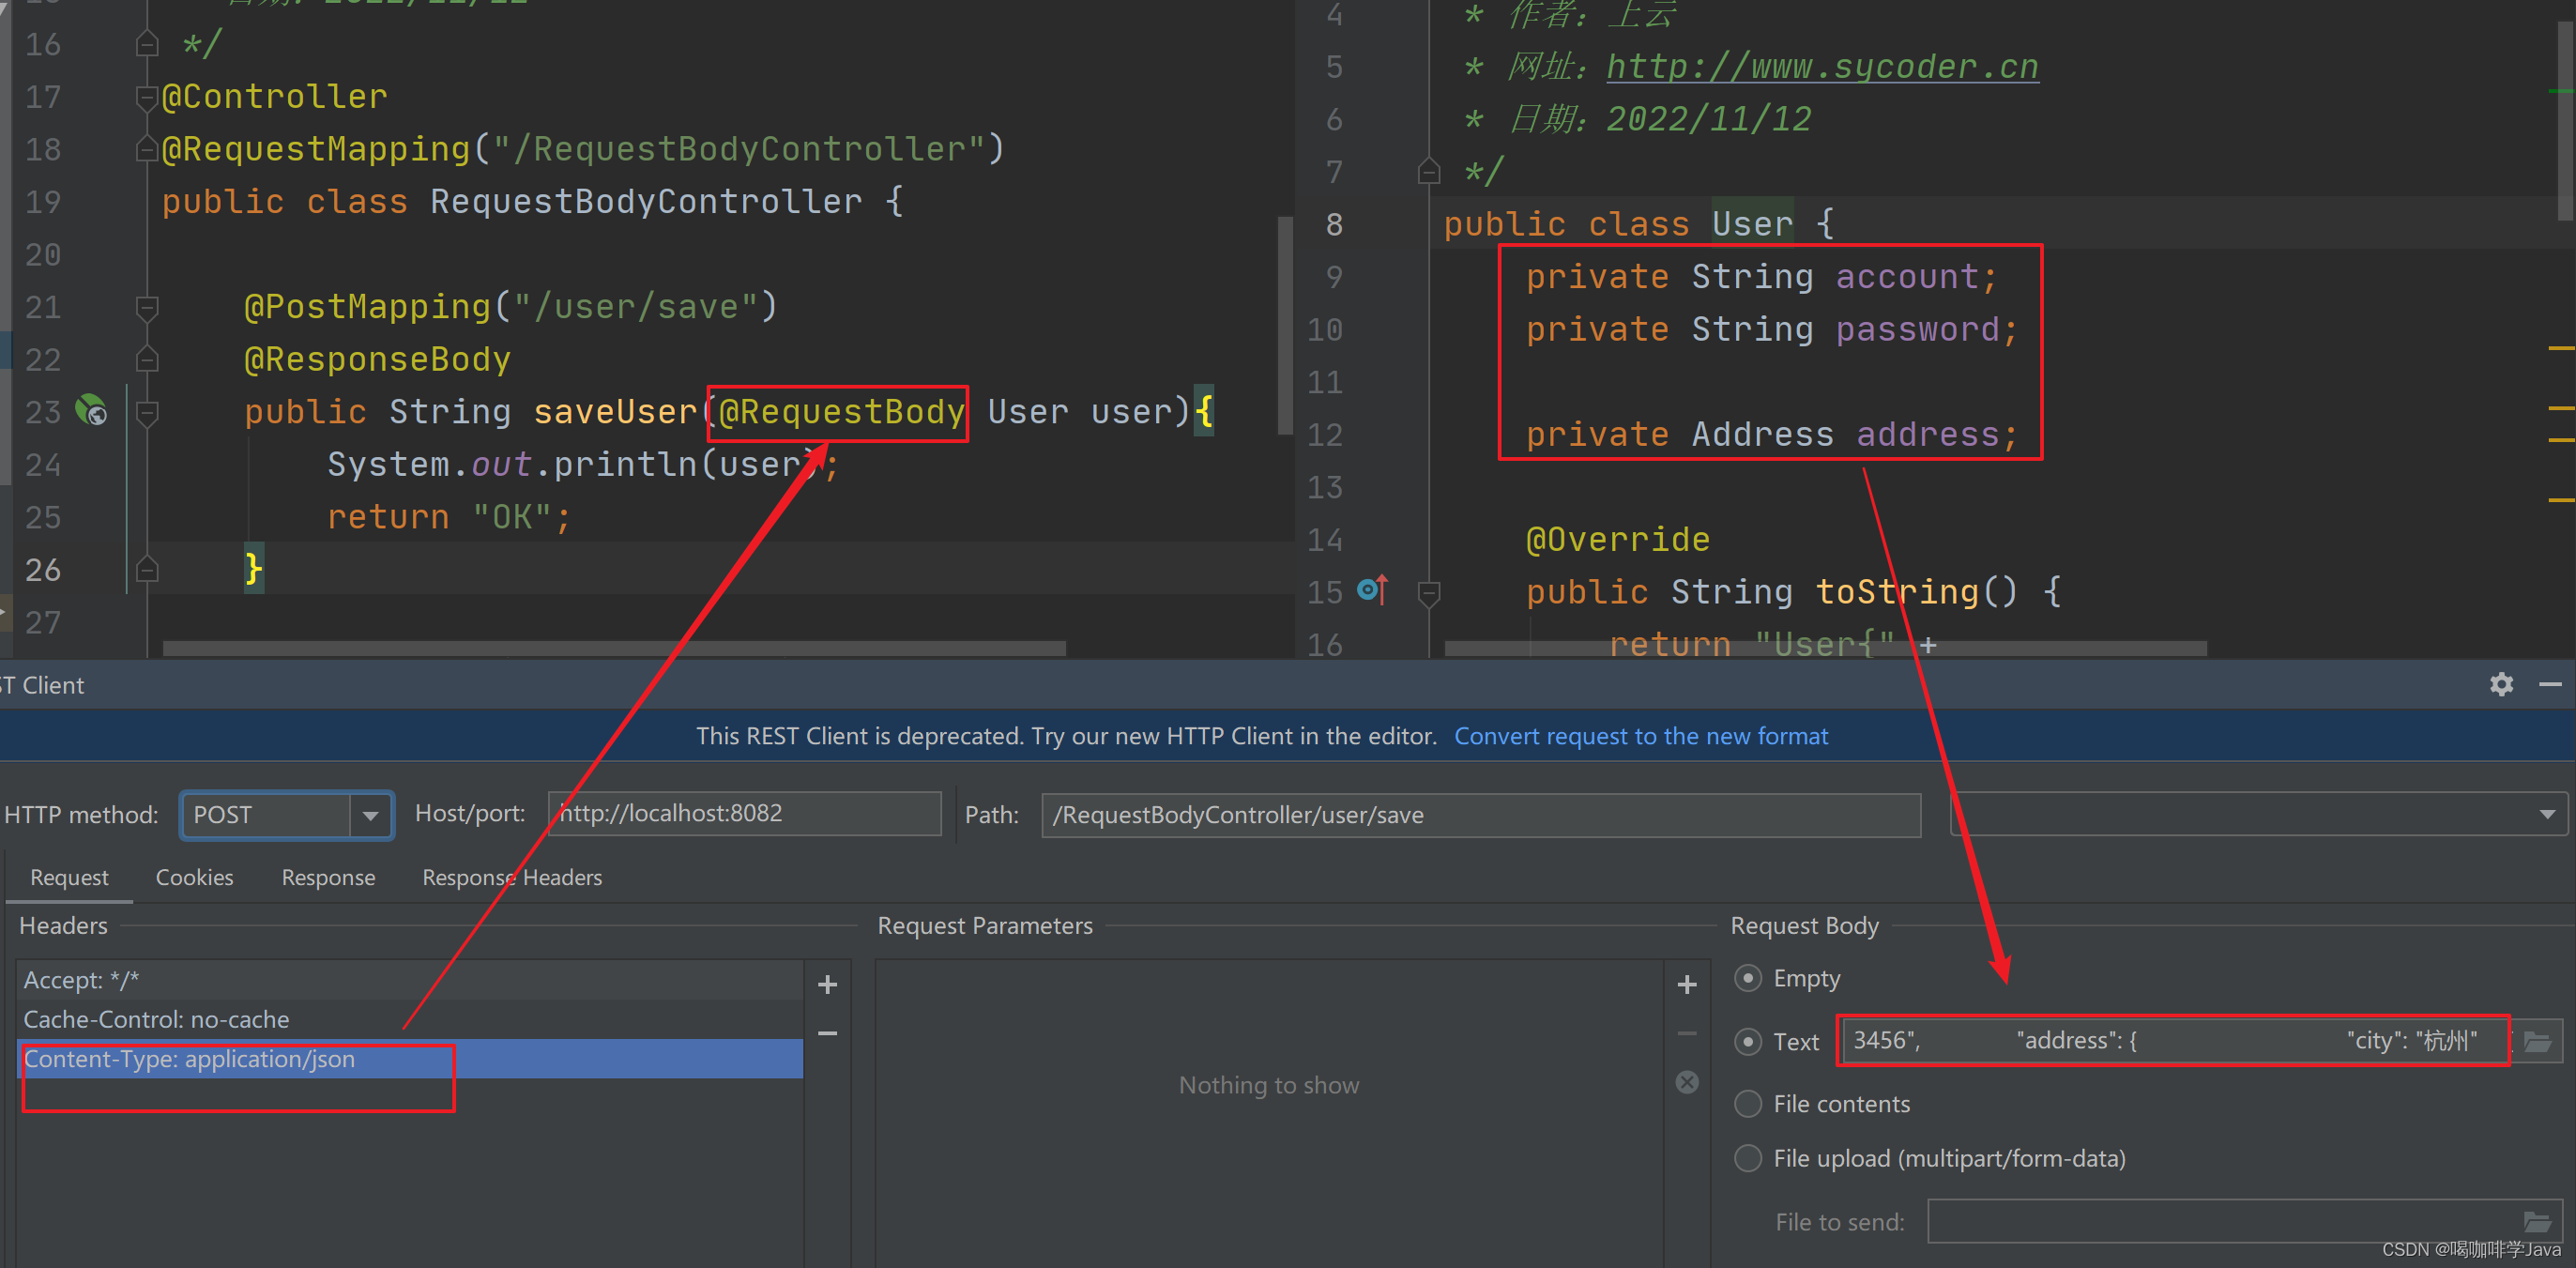This screenshot has width=2576, height=1268.
Task: Click the toString override gutter icon
Action: tap(1373, 590)
